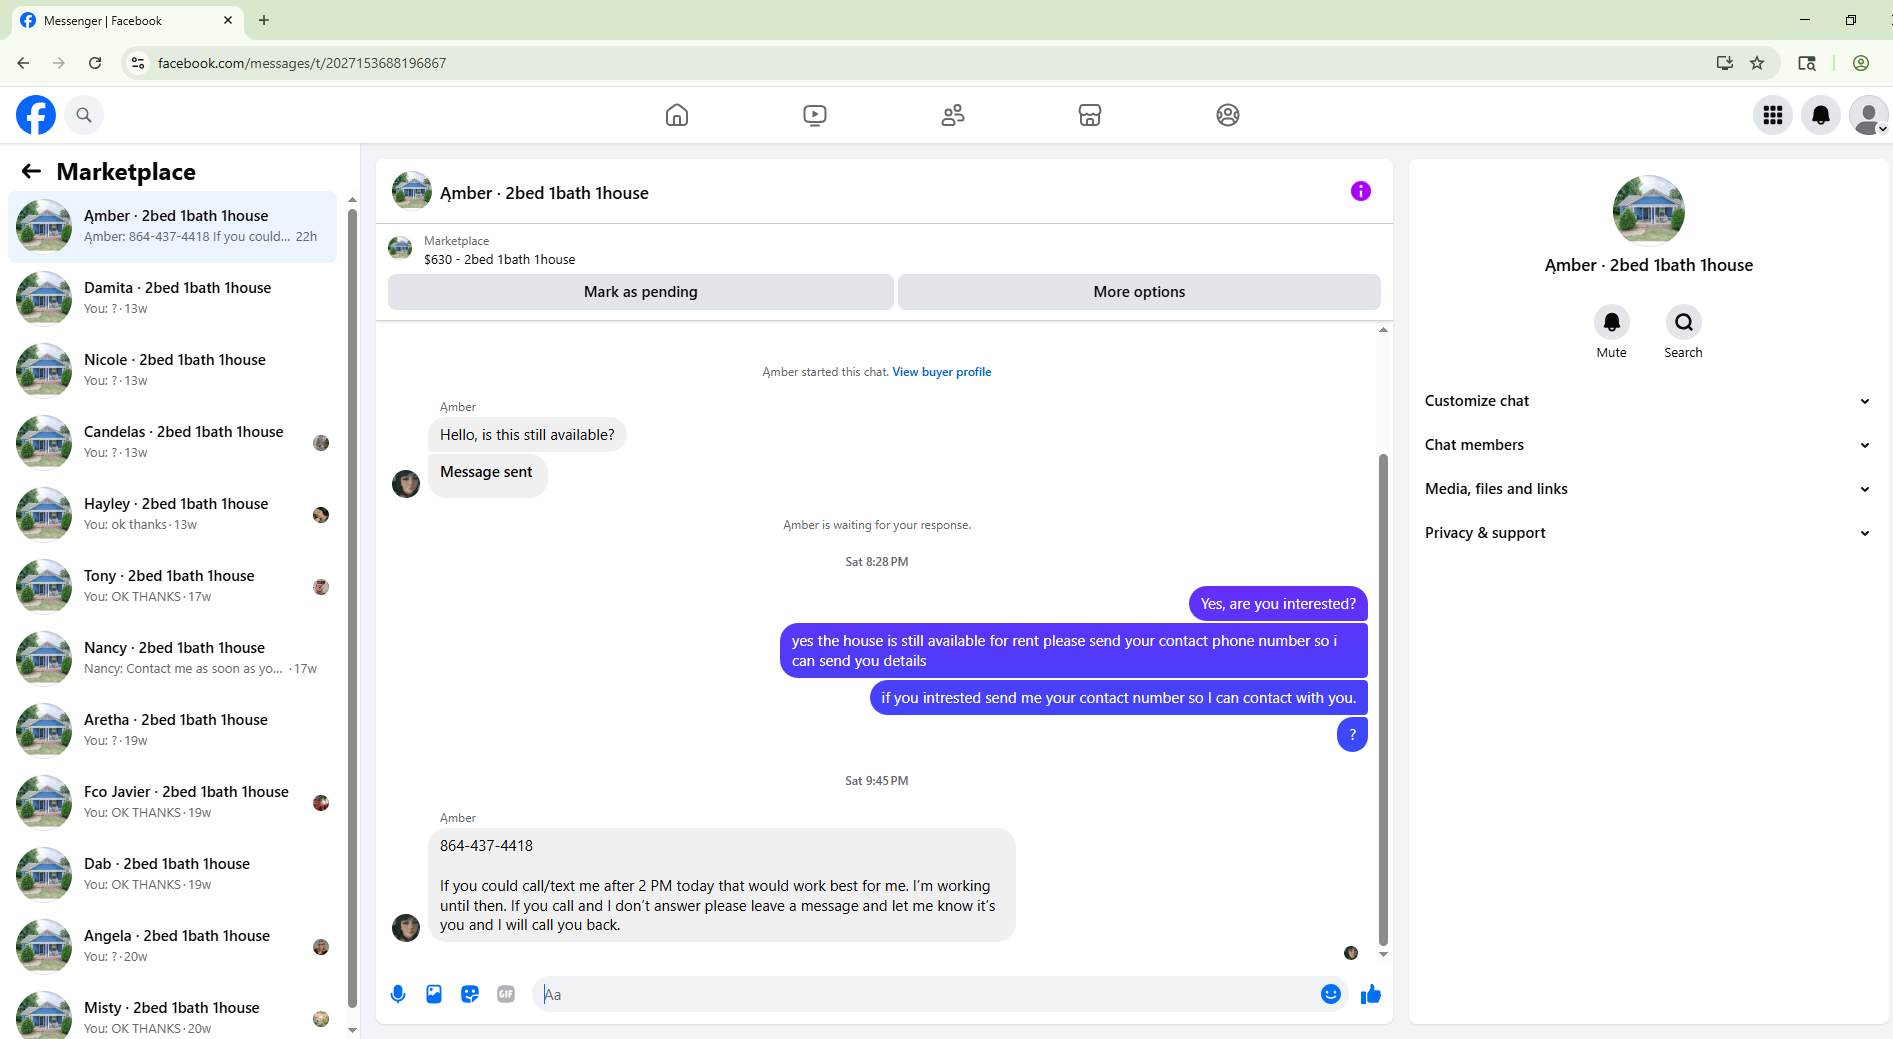
Task: Open a new browser tab
Action: (x=264, y=20)
